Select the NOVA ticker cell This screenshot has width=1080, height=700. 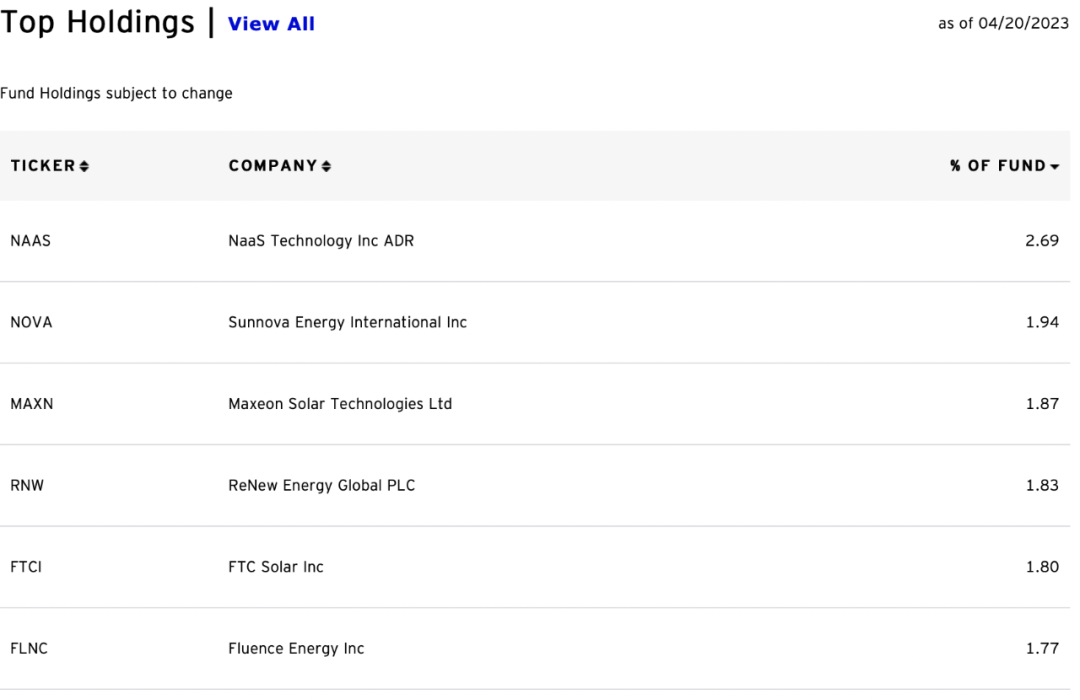pos(31,322)
